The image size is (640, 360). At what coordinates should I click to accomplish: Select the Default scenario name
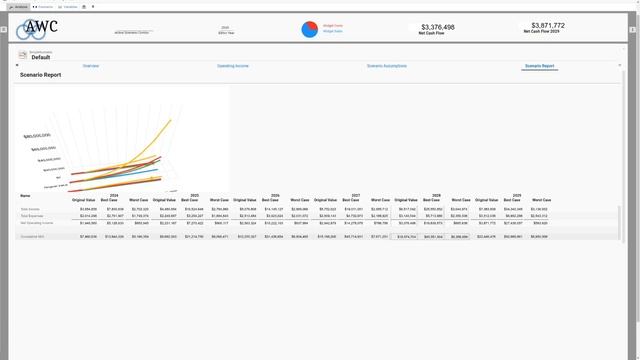[x=41, y=58]
